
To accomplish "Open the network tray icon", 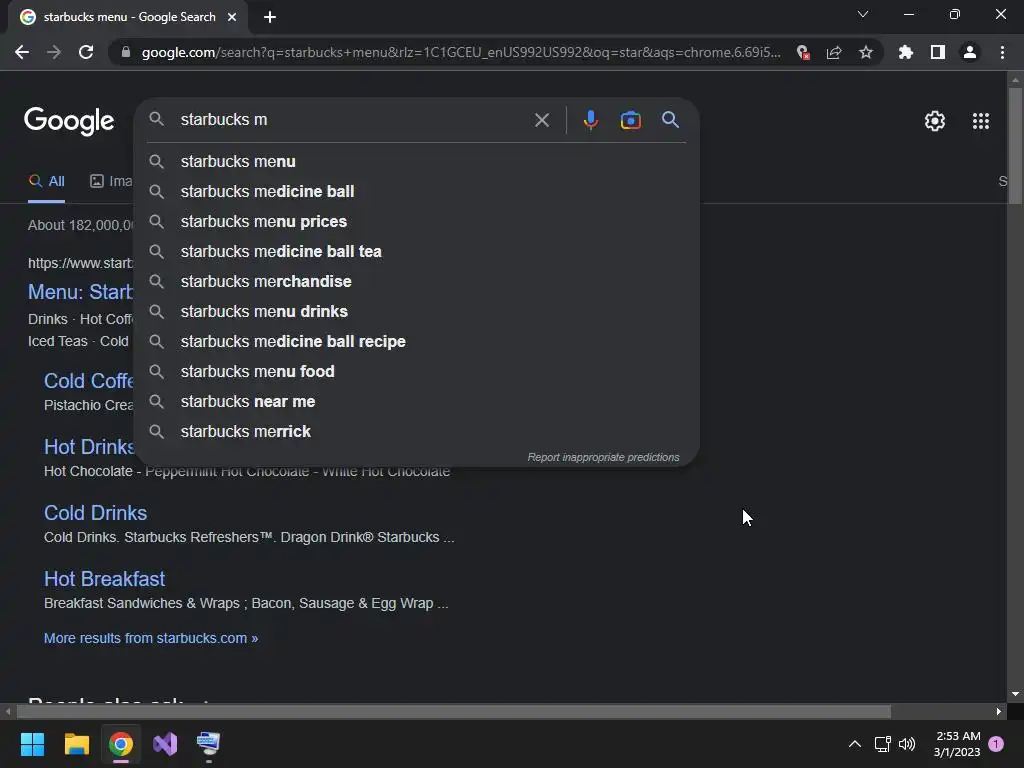I will click(x=882, y=744).
